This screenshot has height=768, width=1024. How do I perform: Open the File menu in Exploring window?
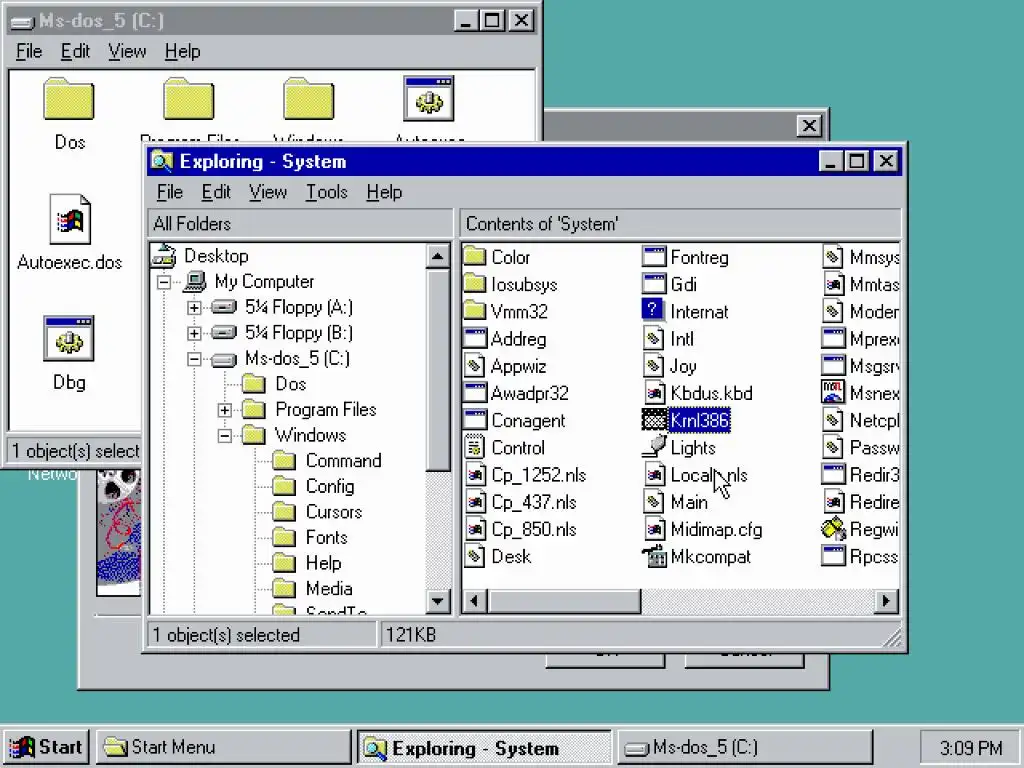pos(170,192)
